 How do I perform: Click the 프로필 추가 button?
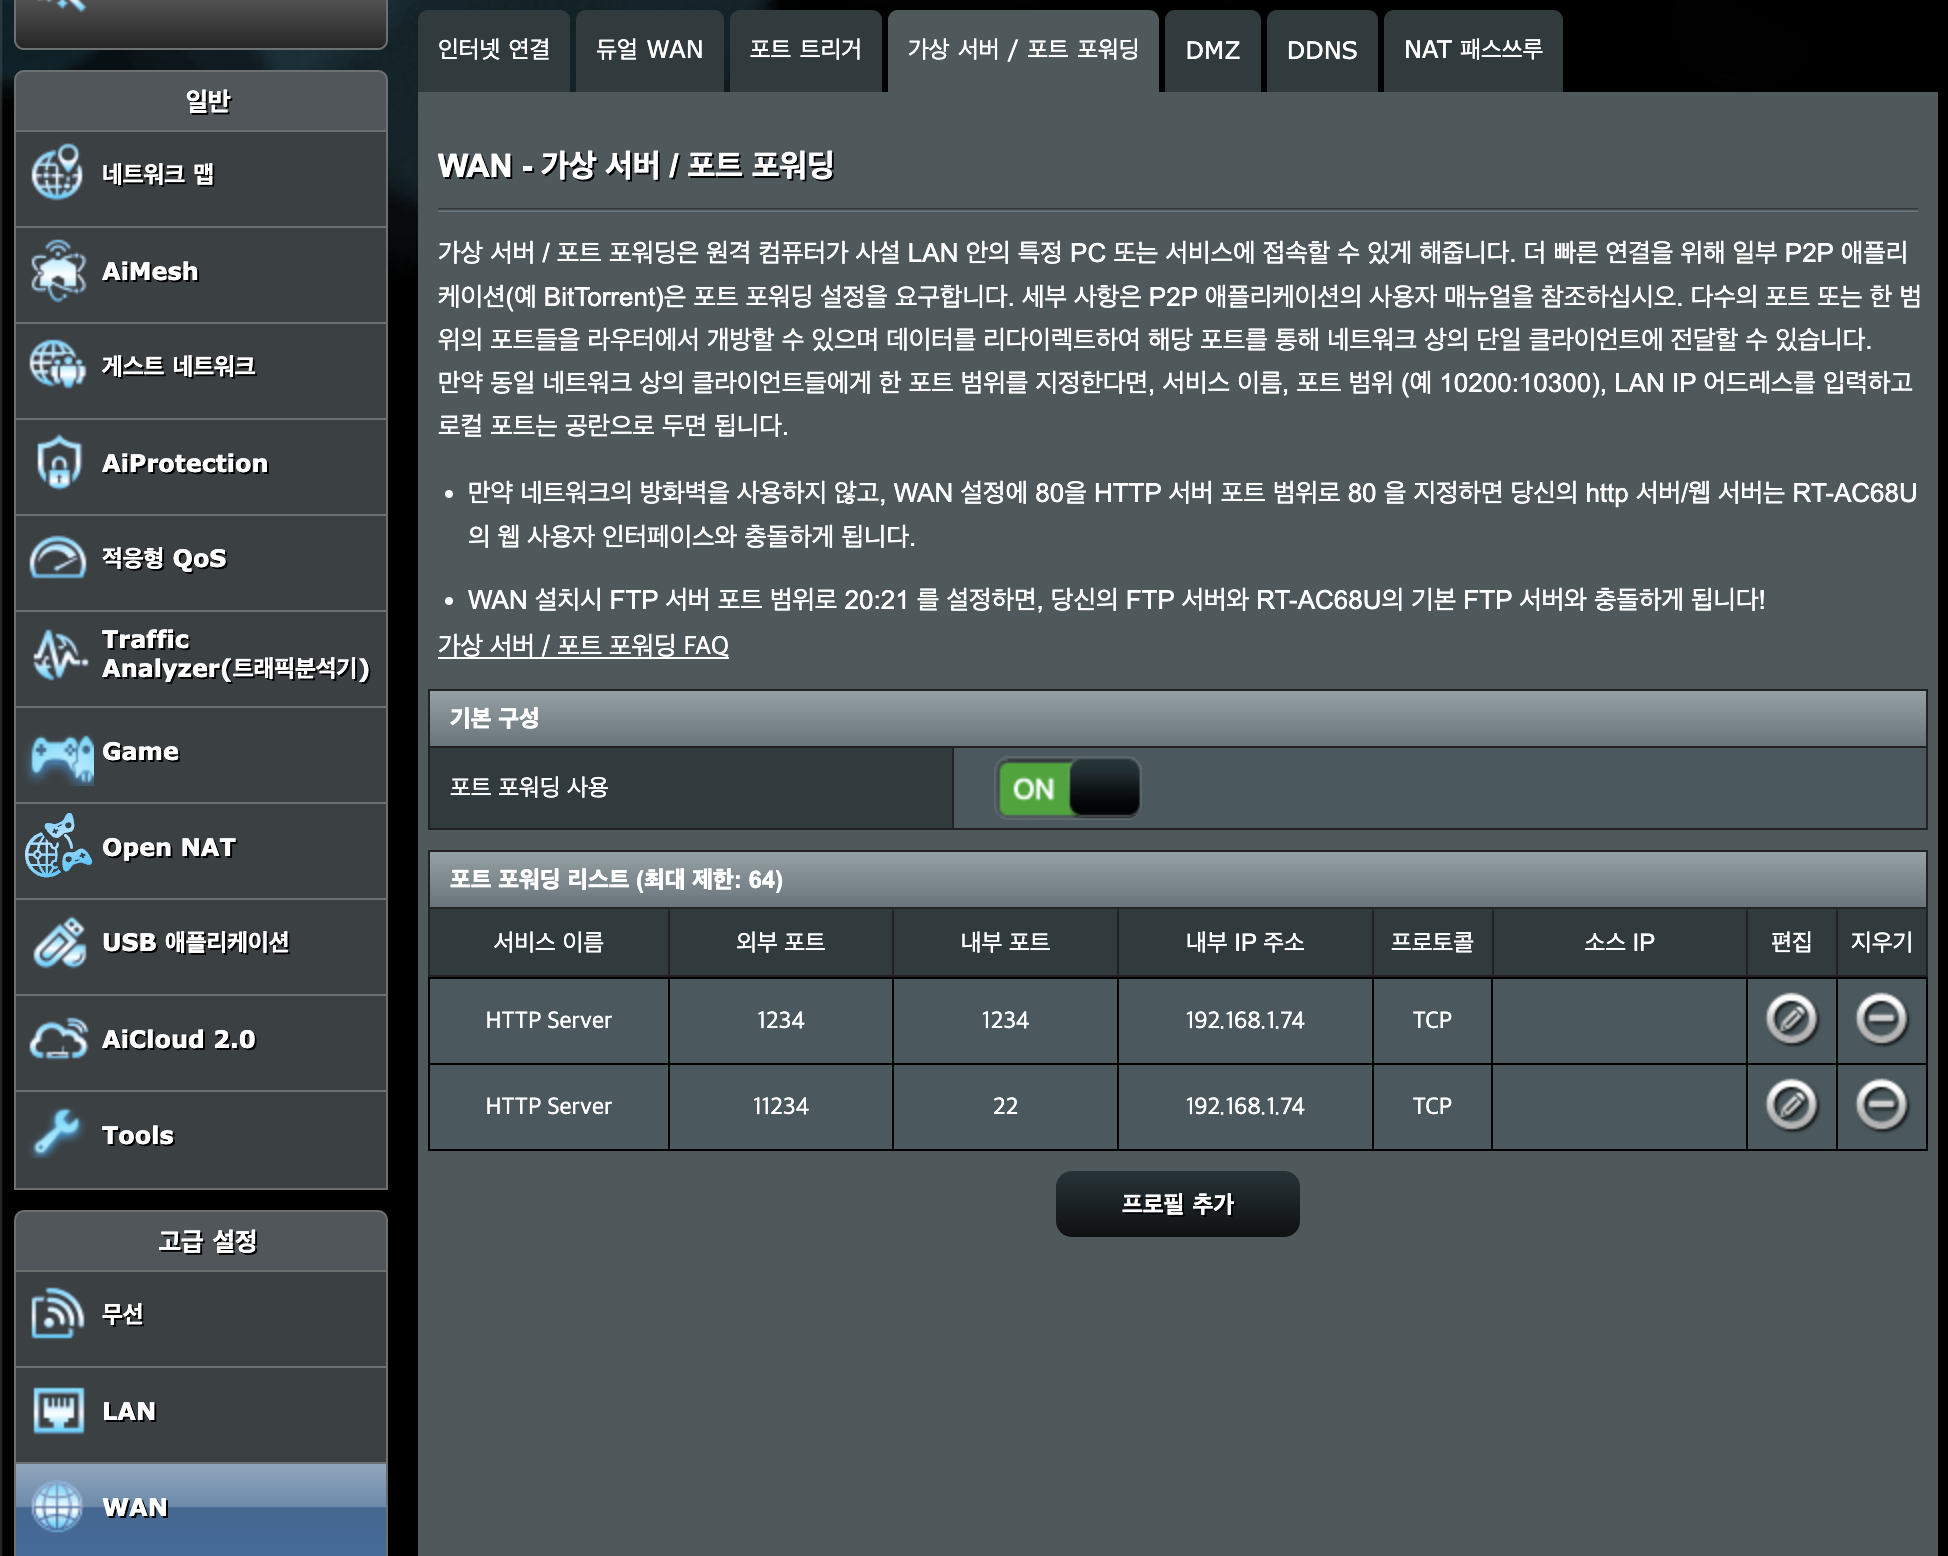[x=1177, y=1204]
